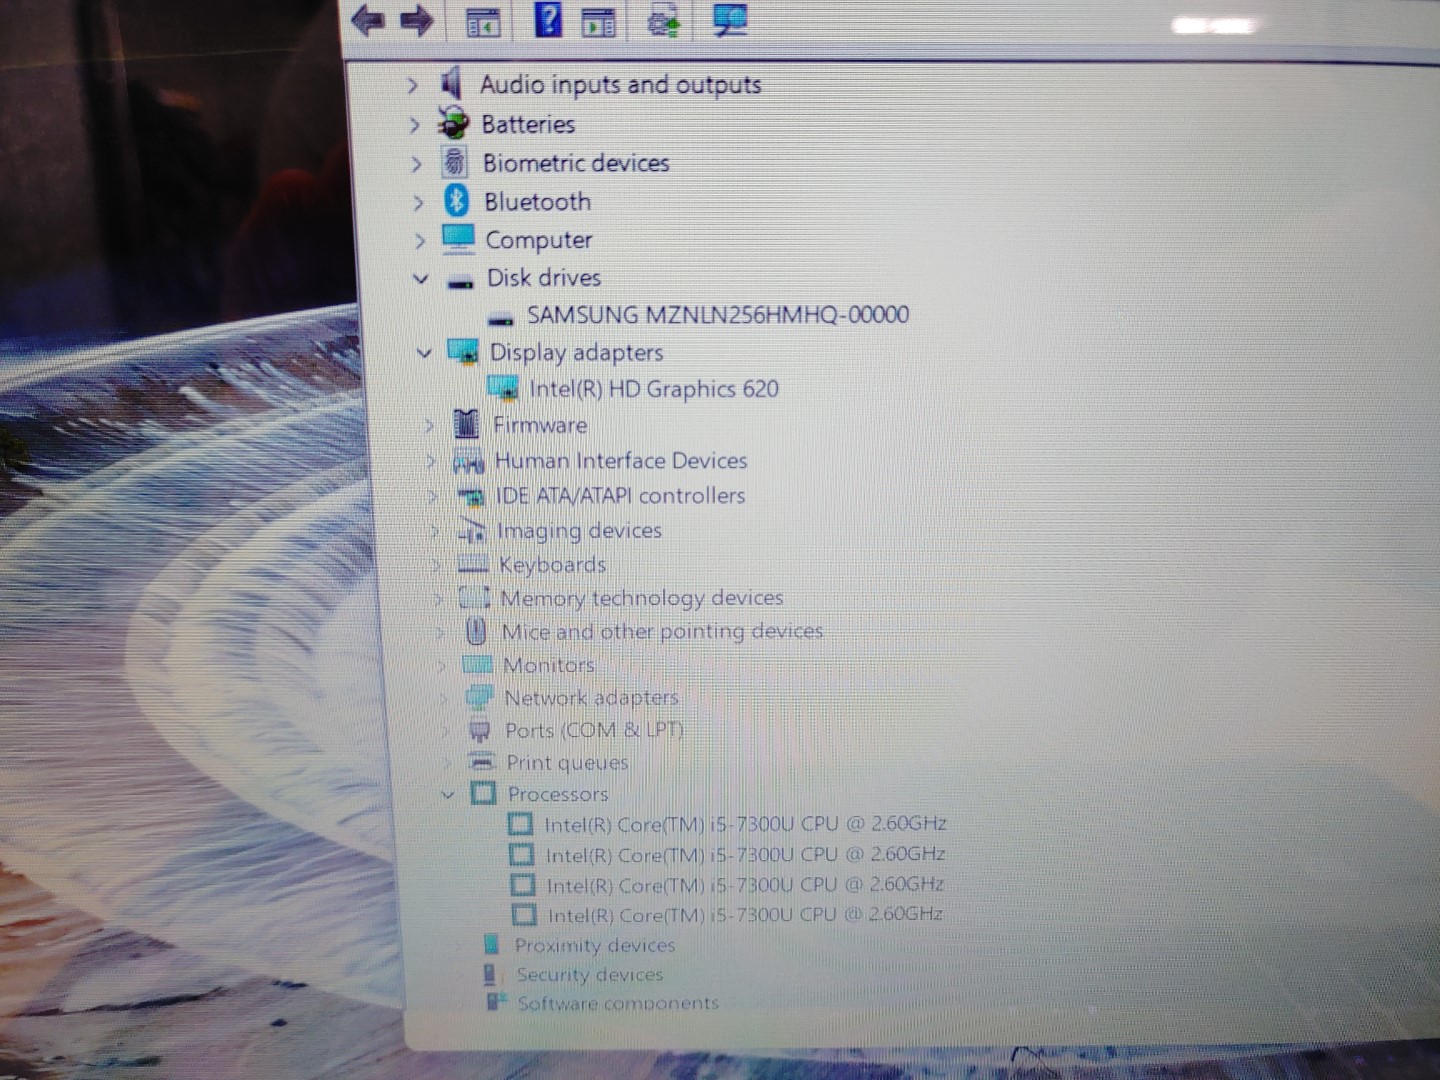Open Help via the blue question mark icon
Screen dimensions: 1440x1080
(547, 19)
